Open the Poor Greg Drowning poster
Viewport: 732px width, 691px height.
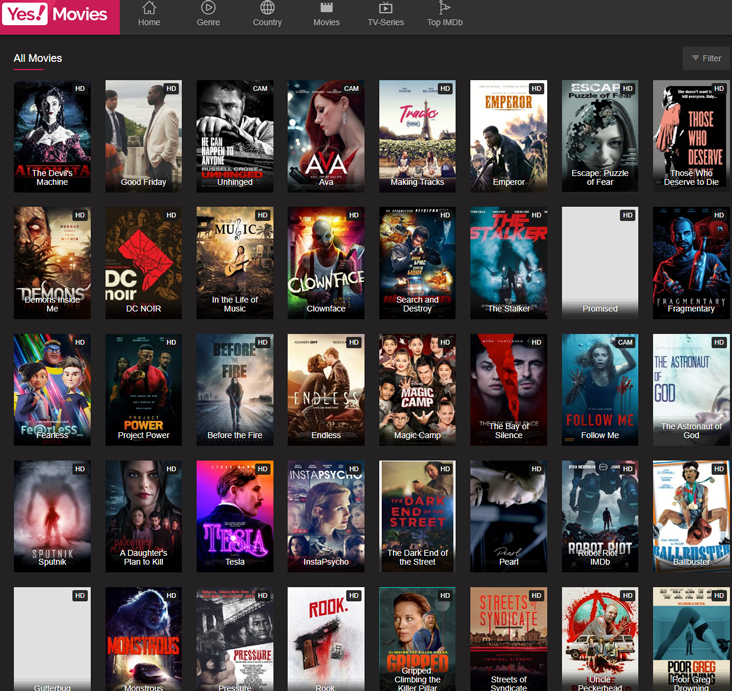(x=691, y=639)
